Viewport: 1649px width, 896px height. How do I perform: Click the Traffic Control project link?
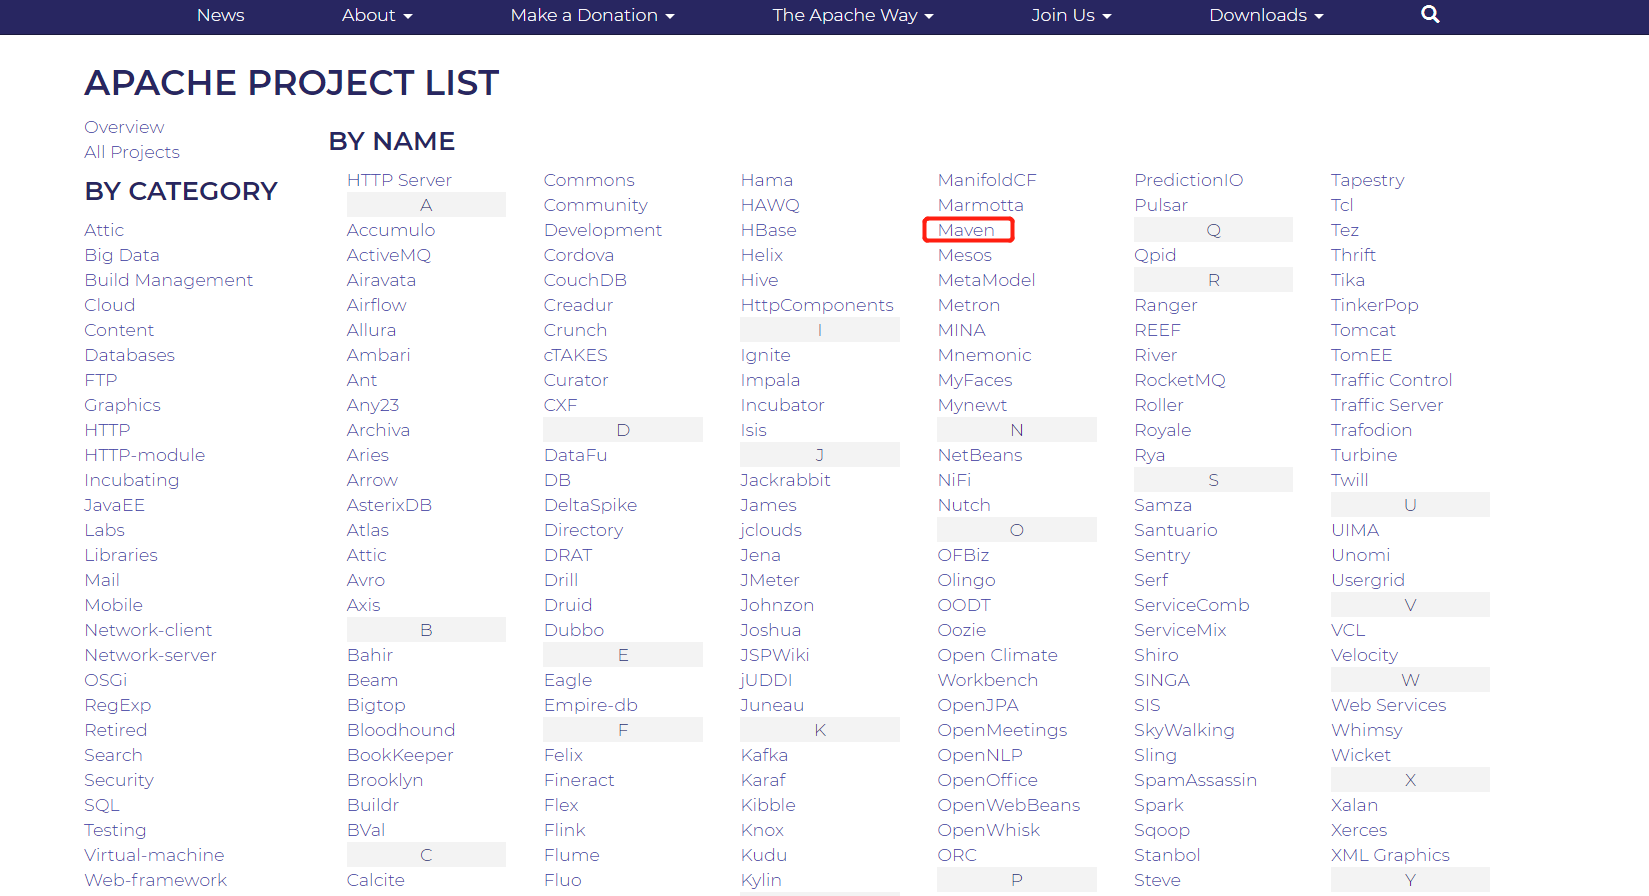[x=1392, y=380]
